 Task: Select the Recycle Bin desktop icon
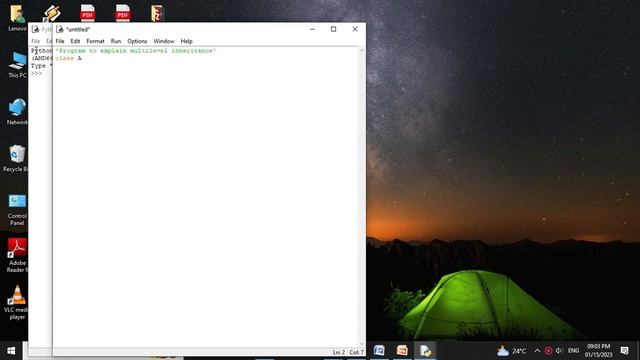coord(16,158)
